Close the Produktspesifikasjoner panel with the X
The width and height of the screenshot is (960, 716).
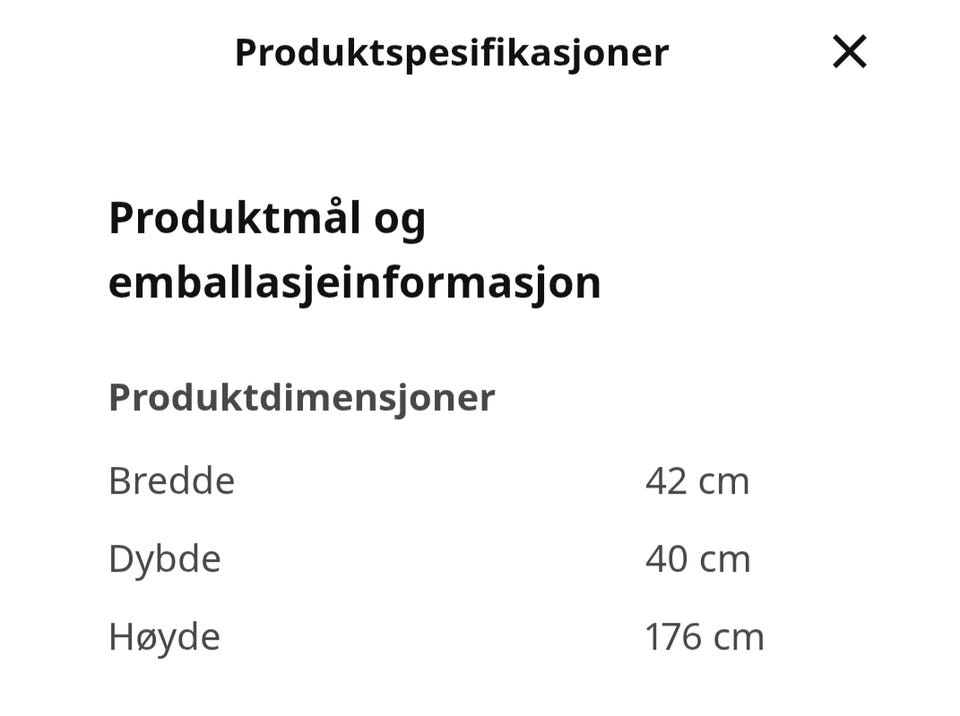(850, 51)
